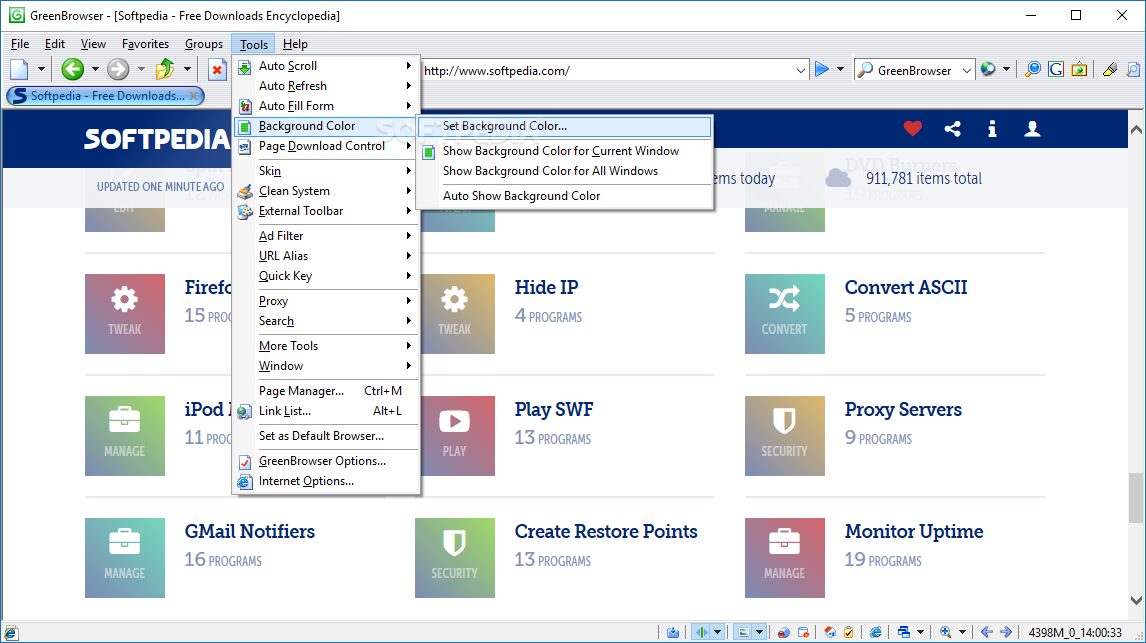This screenshot has width=1146, height=643.
Task: Click the user account icon on Softpedia
Action: pyautogui.click(x=1032, y=129)
